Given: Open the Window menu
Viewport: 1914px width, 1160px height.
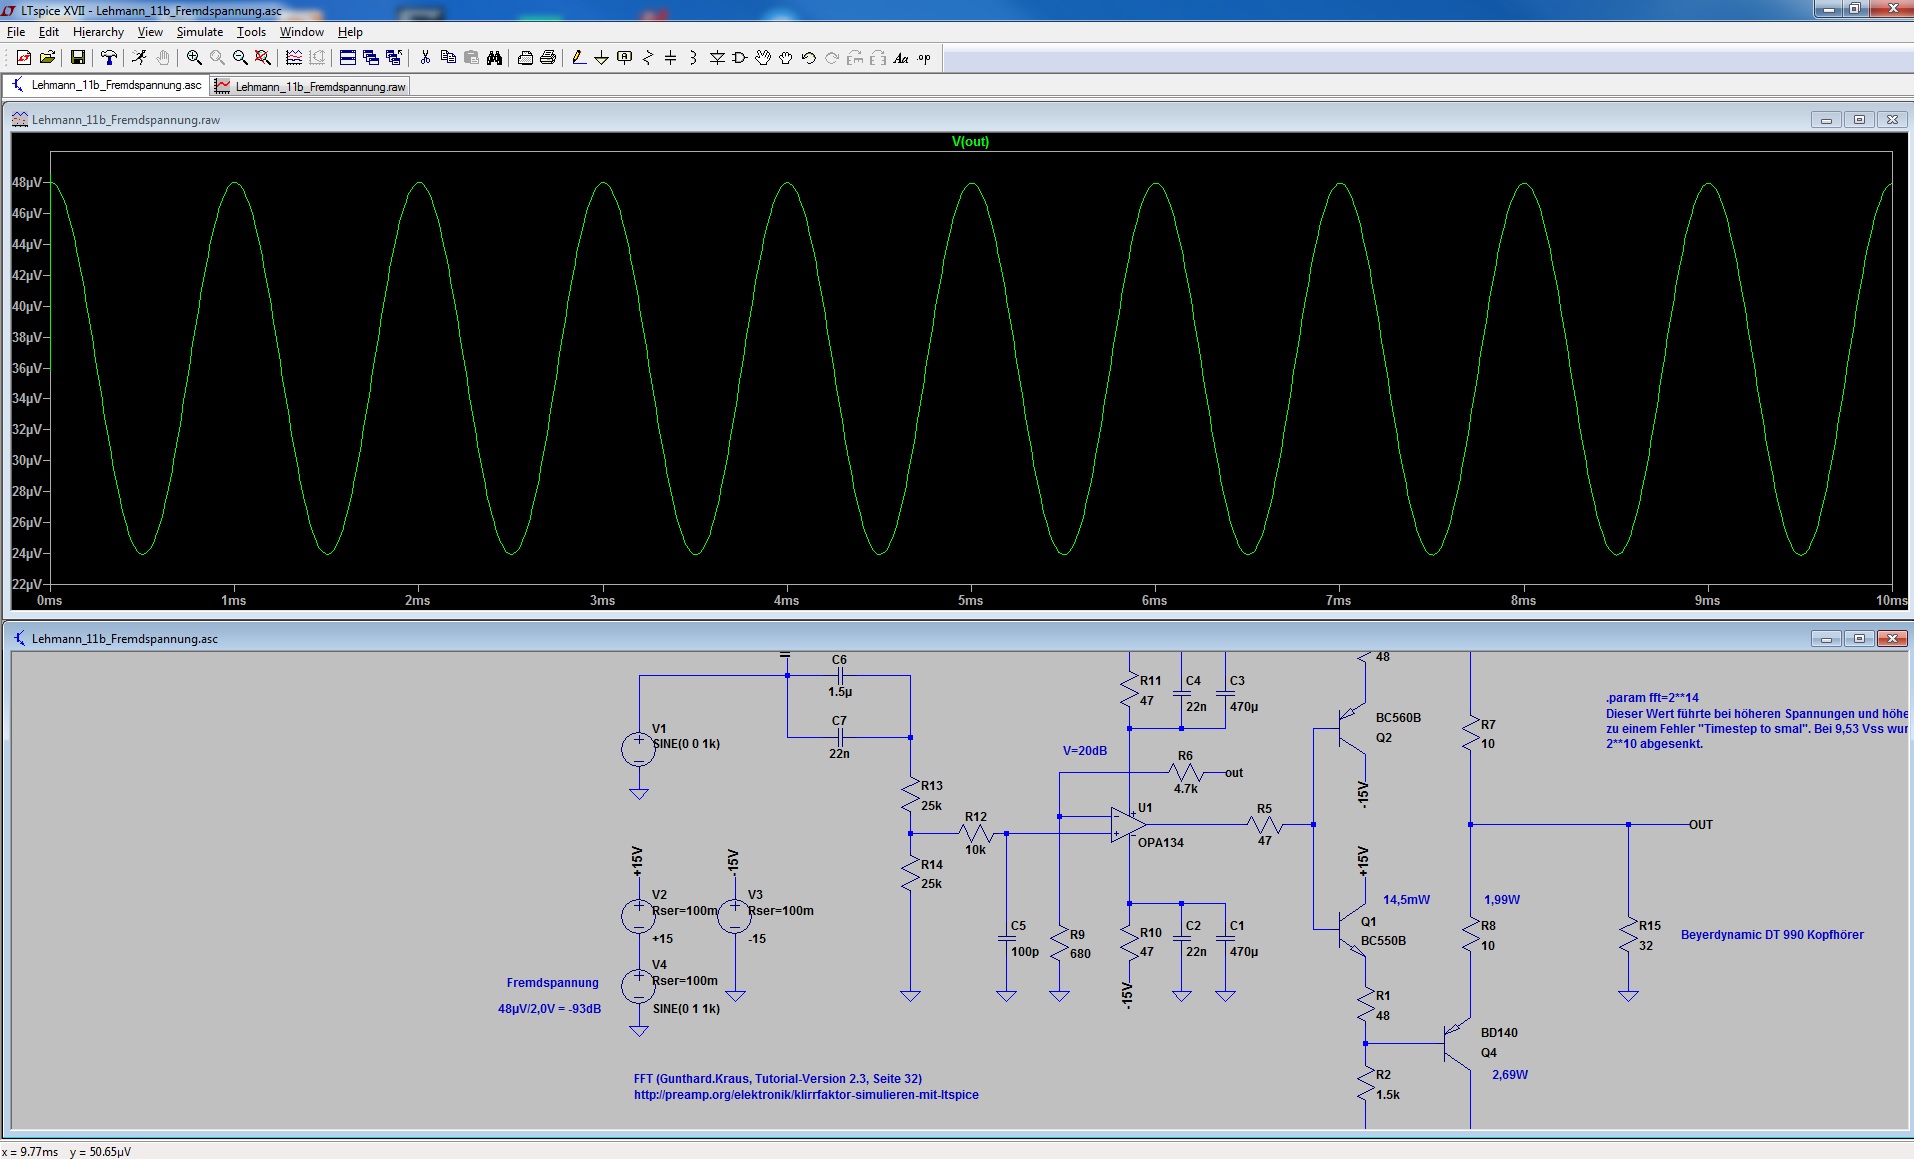Looking at the screenshot, I should pyautogui.click(x=302, y=32).
